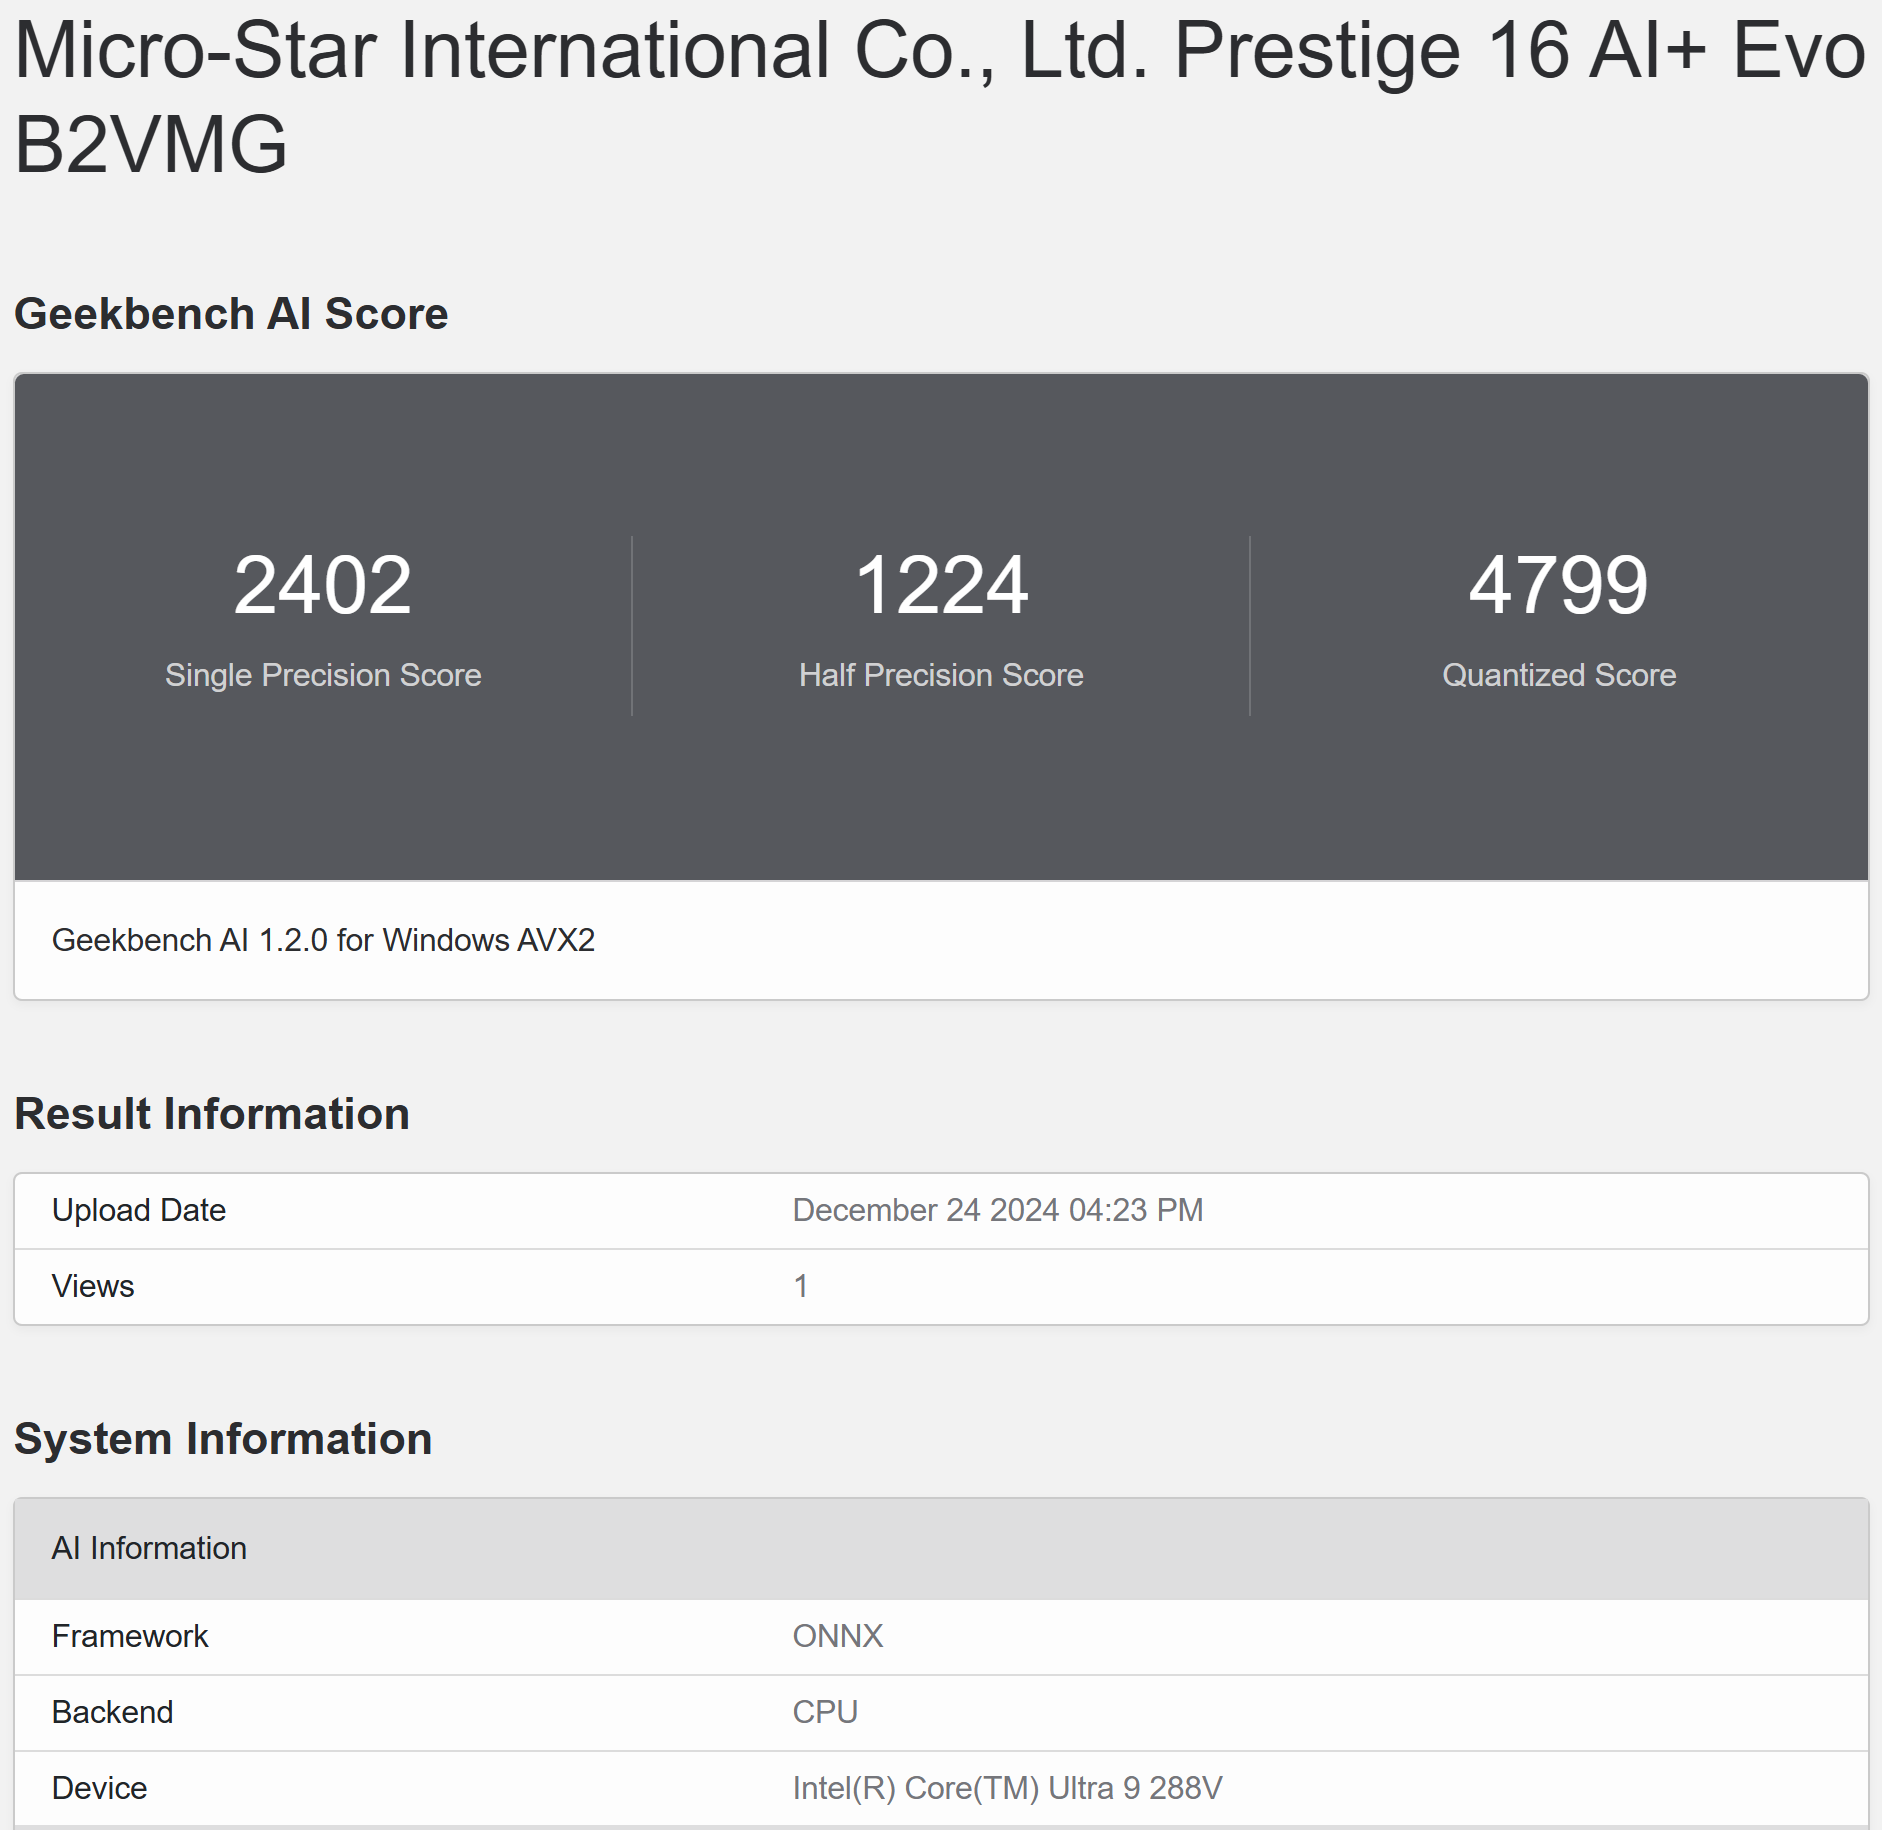Click the Framework row label
This screenshot has height=1830, width=1882.
[x=130, y=1636]
